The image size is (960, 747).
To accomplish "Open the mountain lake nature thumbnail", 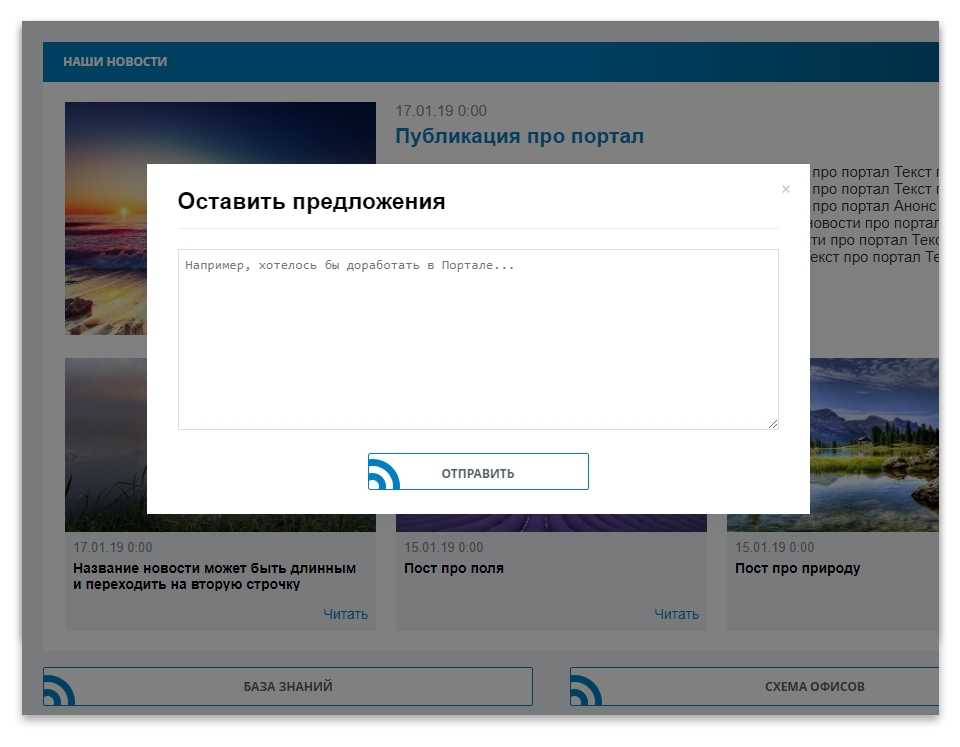I will click(874, 445).
